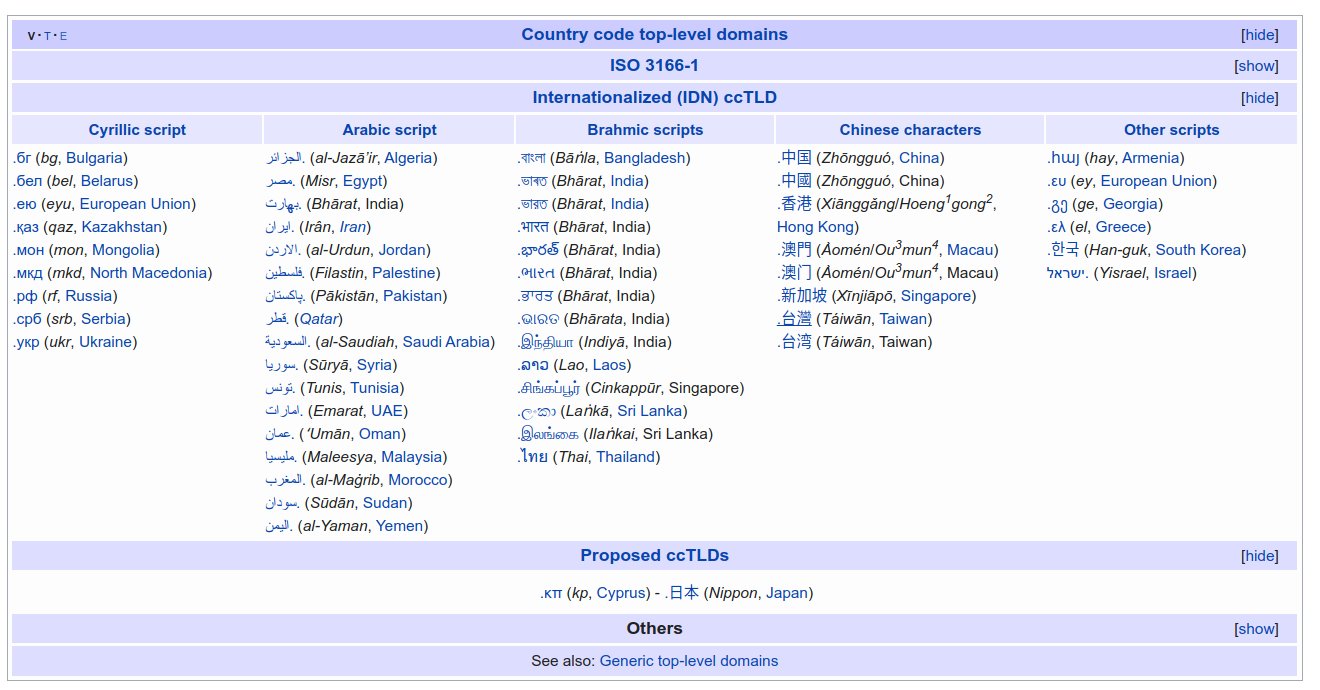1320x690 pixels.
Task: Open the template view link 'v'
Action: [x=32, y=36]
